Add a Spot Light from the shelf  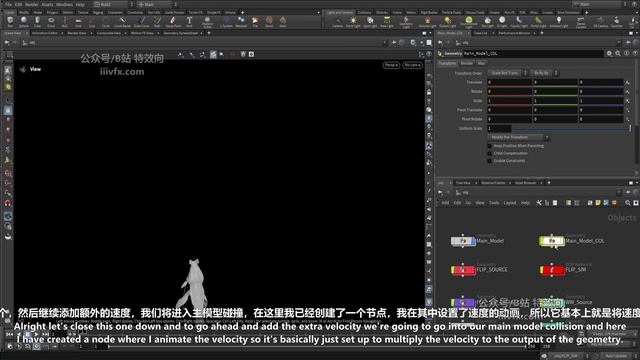370,21
